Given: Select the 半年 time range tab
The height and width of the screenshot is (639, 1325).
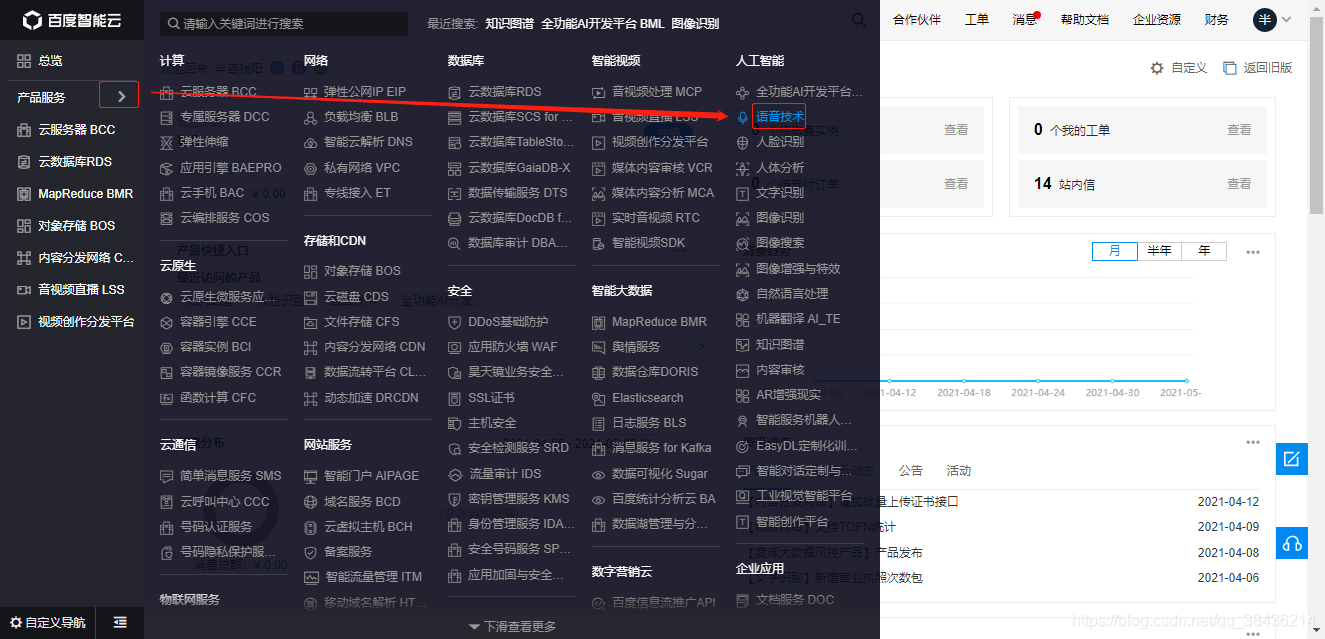Looking at the screenshot, I should coord(1159,251).
